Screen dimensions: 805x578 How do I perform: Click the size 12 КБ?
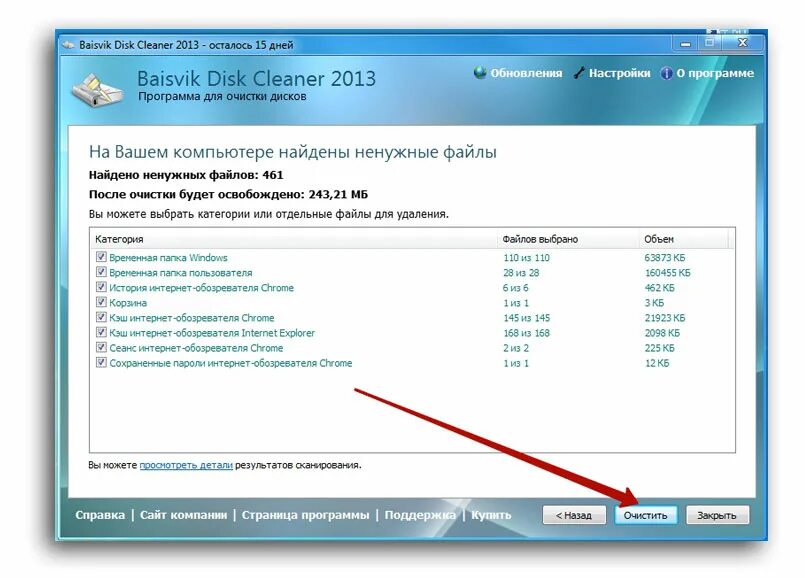pos(657,363)
